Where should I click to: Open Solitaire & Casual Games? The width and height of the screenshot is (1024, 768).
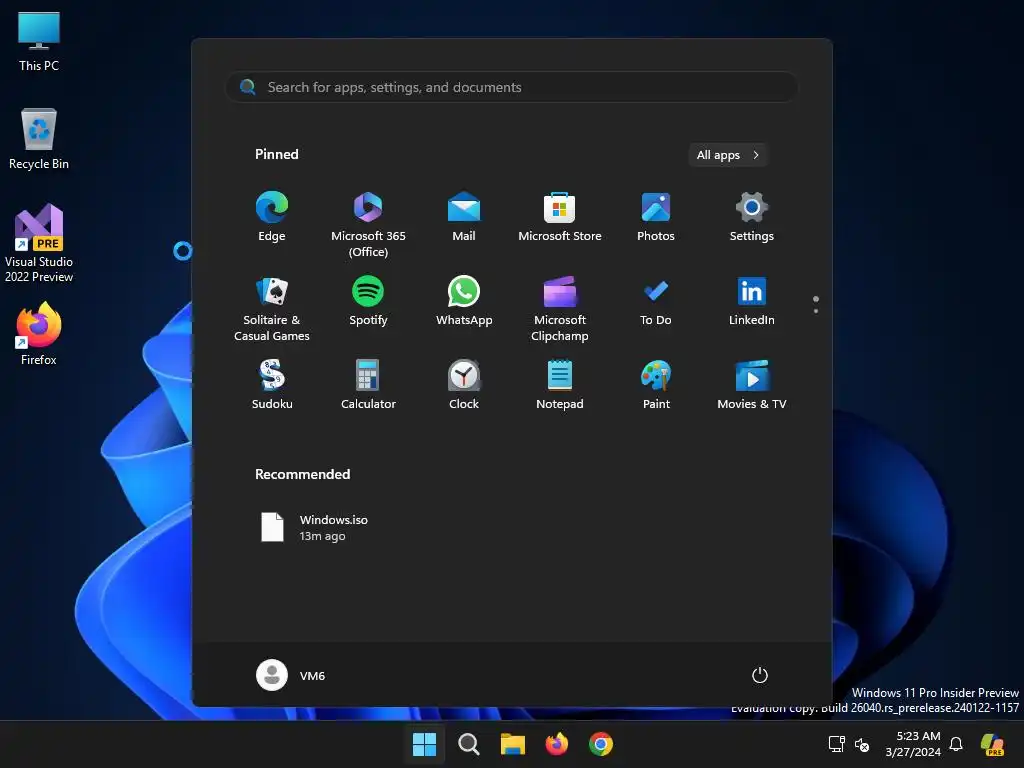point(272,309)
